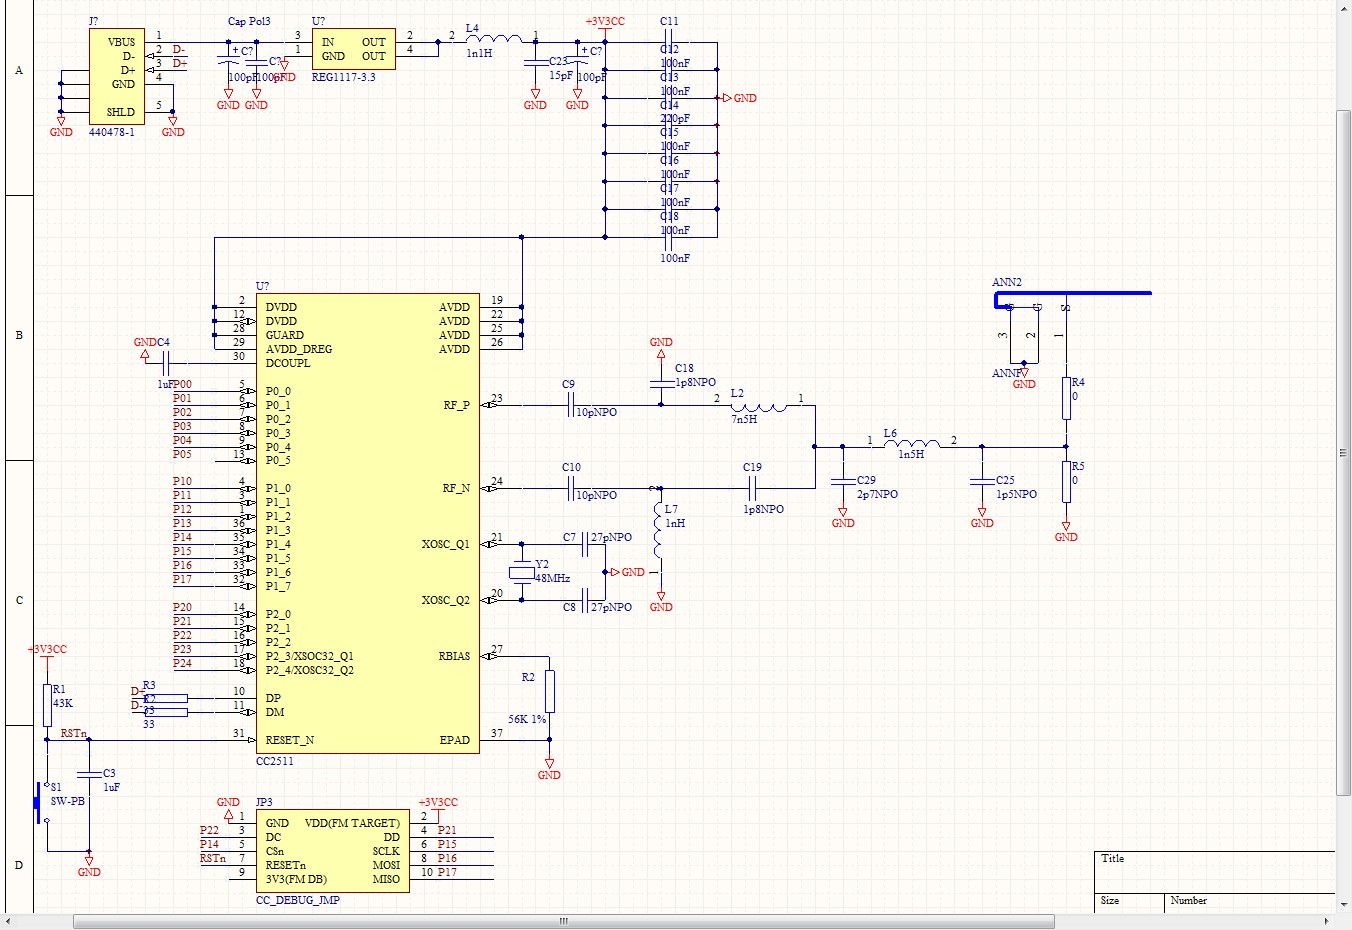Click the 'VDD(FM TARGET)' pin label
The height and width of the screenshot is (930, 1352).
[x=352, y=823]
